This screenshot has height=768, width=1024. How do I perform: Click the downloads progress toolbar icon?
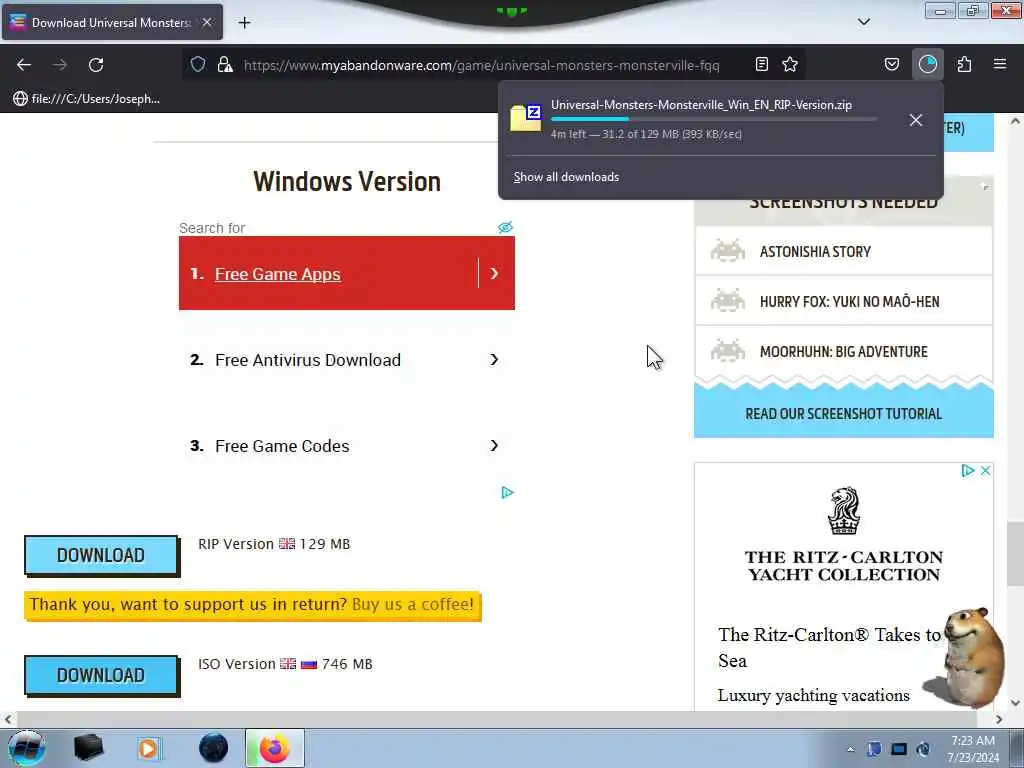click(x=928, y=64)
